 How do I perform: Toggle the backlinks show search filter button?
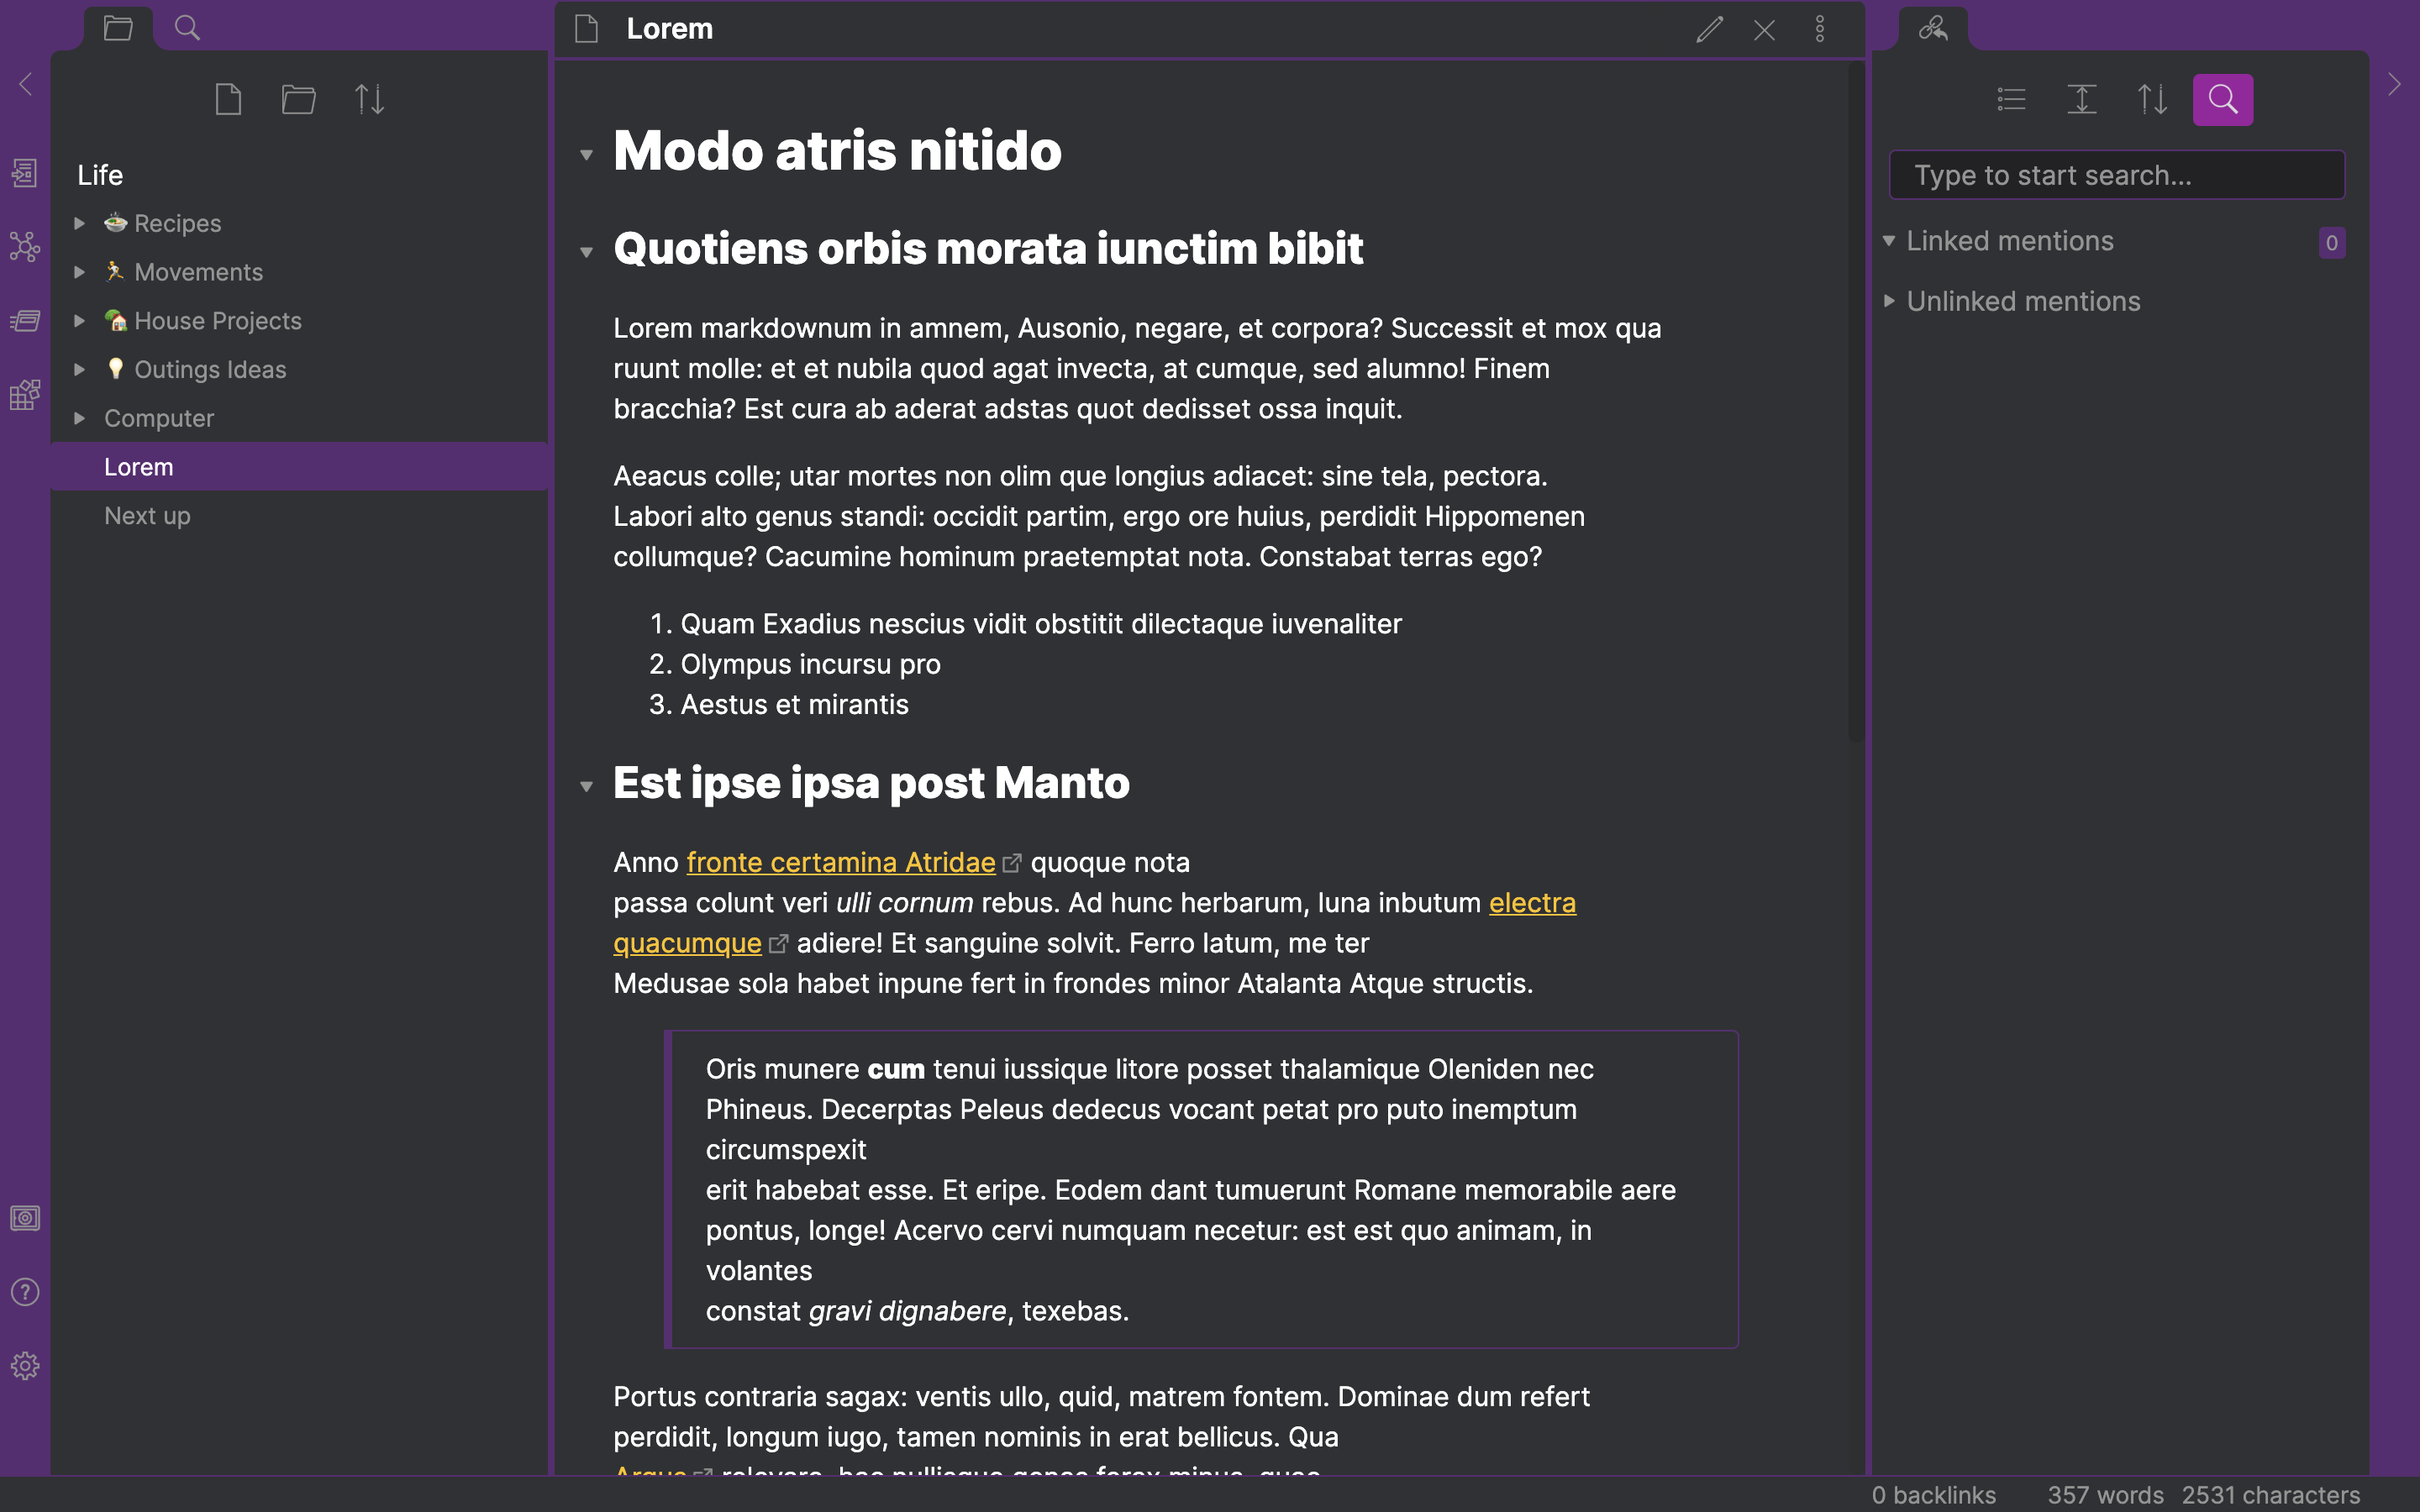coord(2222,99)
